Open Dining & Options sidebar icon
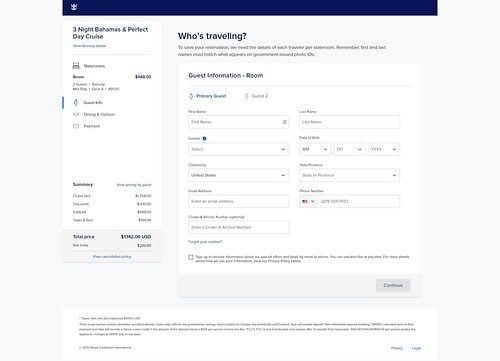 tap(76, 114)
